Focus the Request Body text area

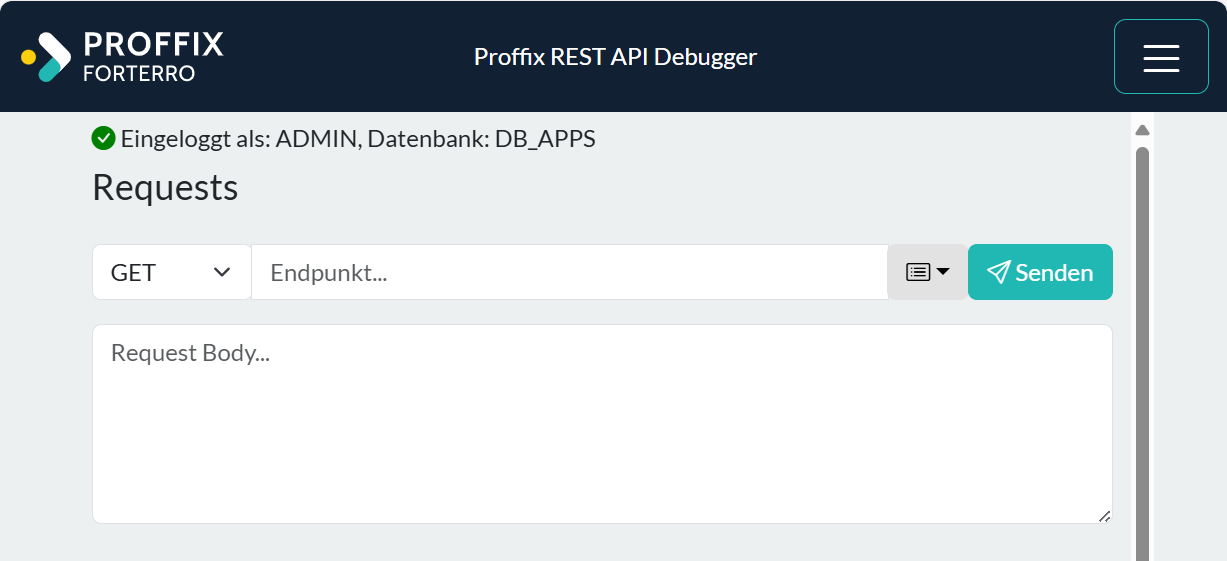602,424
